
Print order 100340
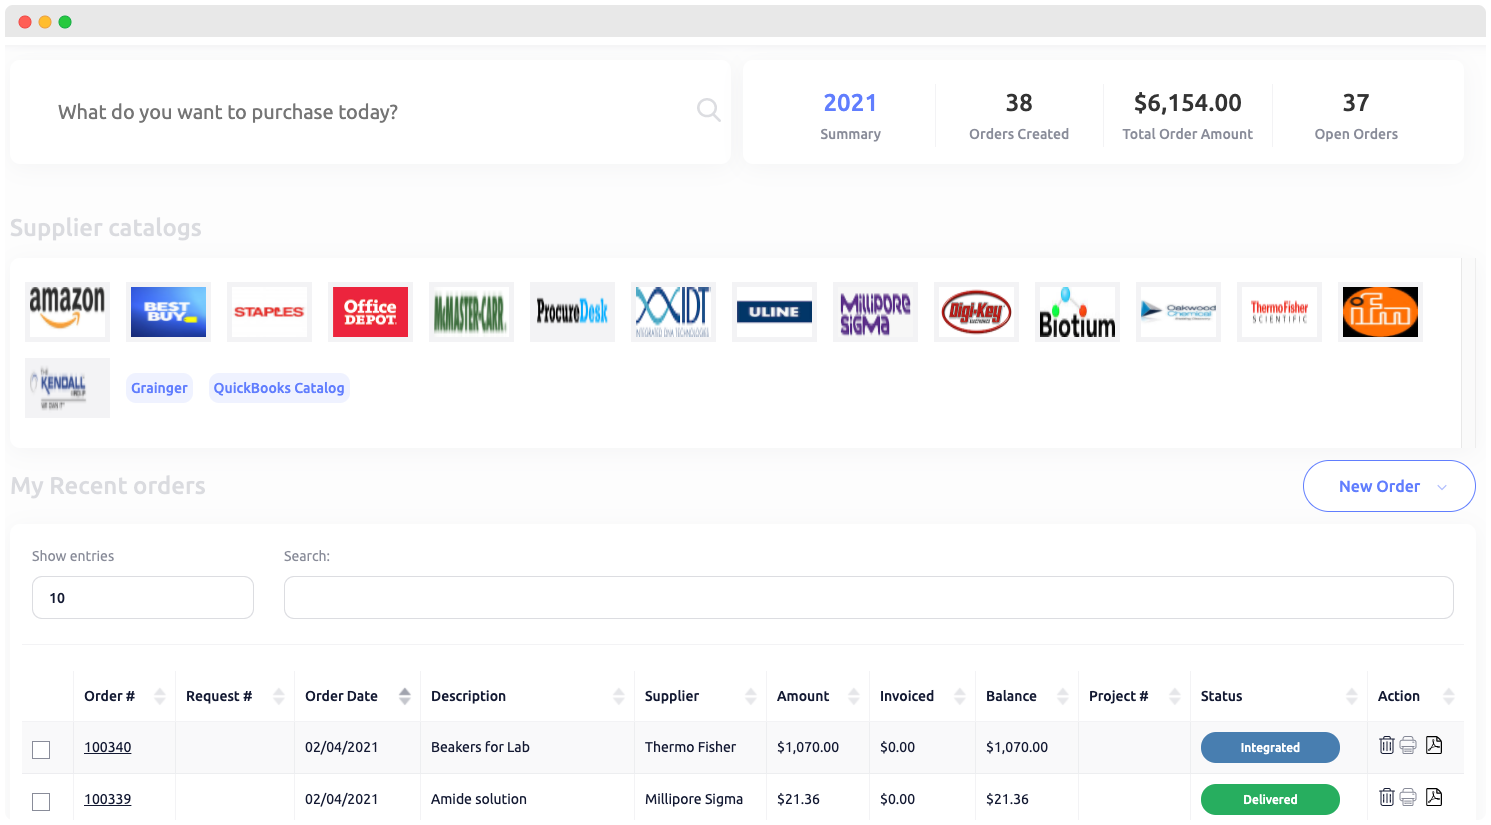tap(1408, 745)
